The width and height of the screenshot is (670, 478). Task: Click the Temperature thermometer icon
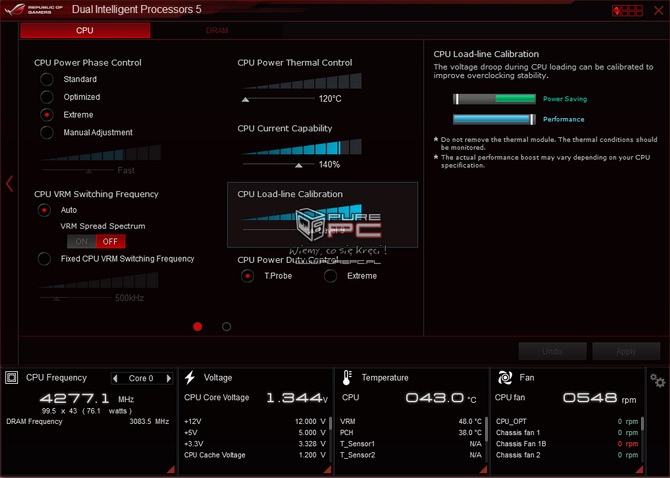[347, 378]
